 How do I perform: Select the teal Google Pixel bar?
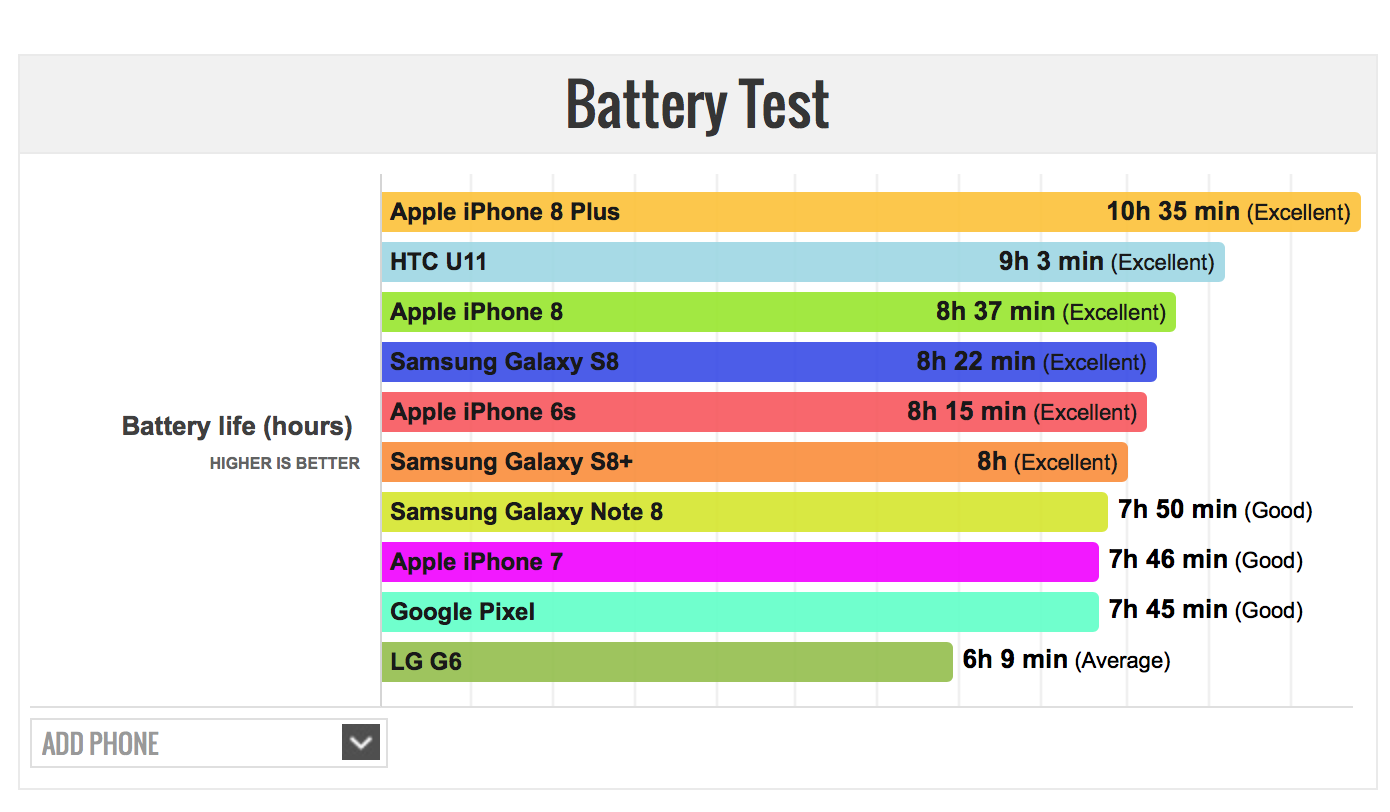(740, 612)
